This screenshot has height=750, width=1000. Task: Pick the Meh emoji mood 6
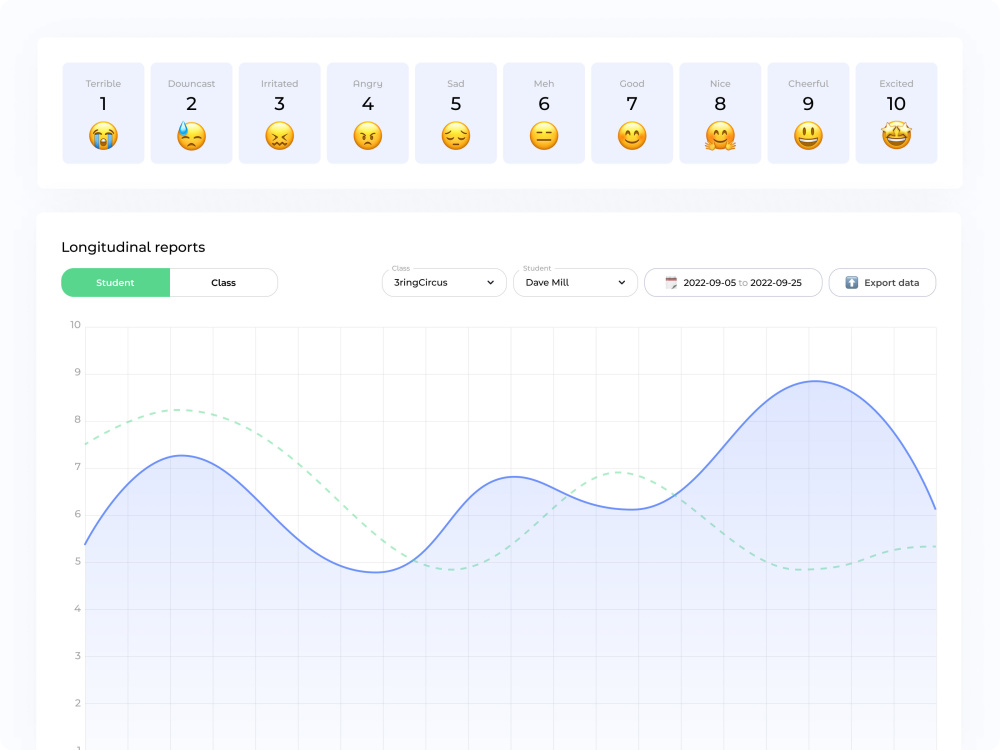544,113
